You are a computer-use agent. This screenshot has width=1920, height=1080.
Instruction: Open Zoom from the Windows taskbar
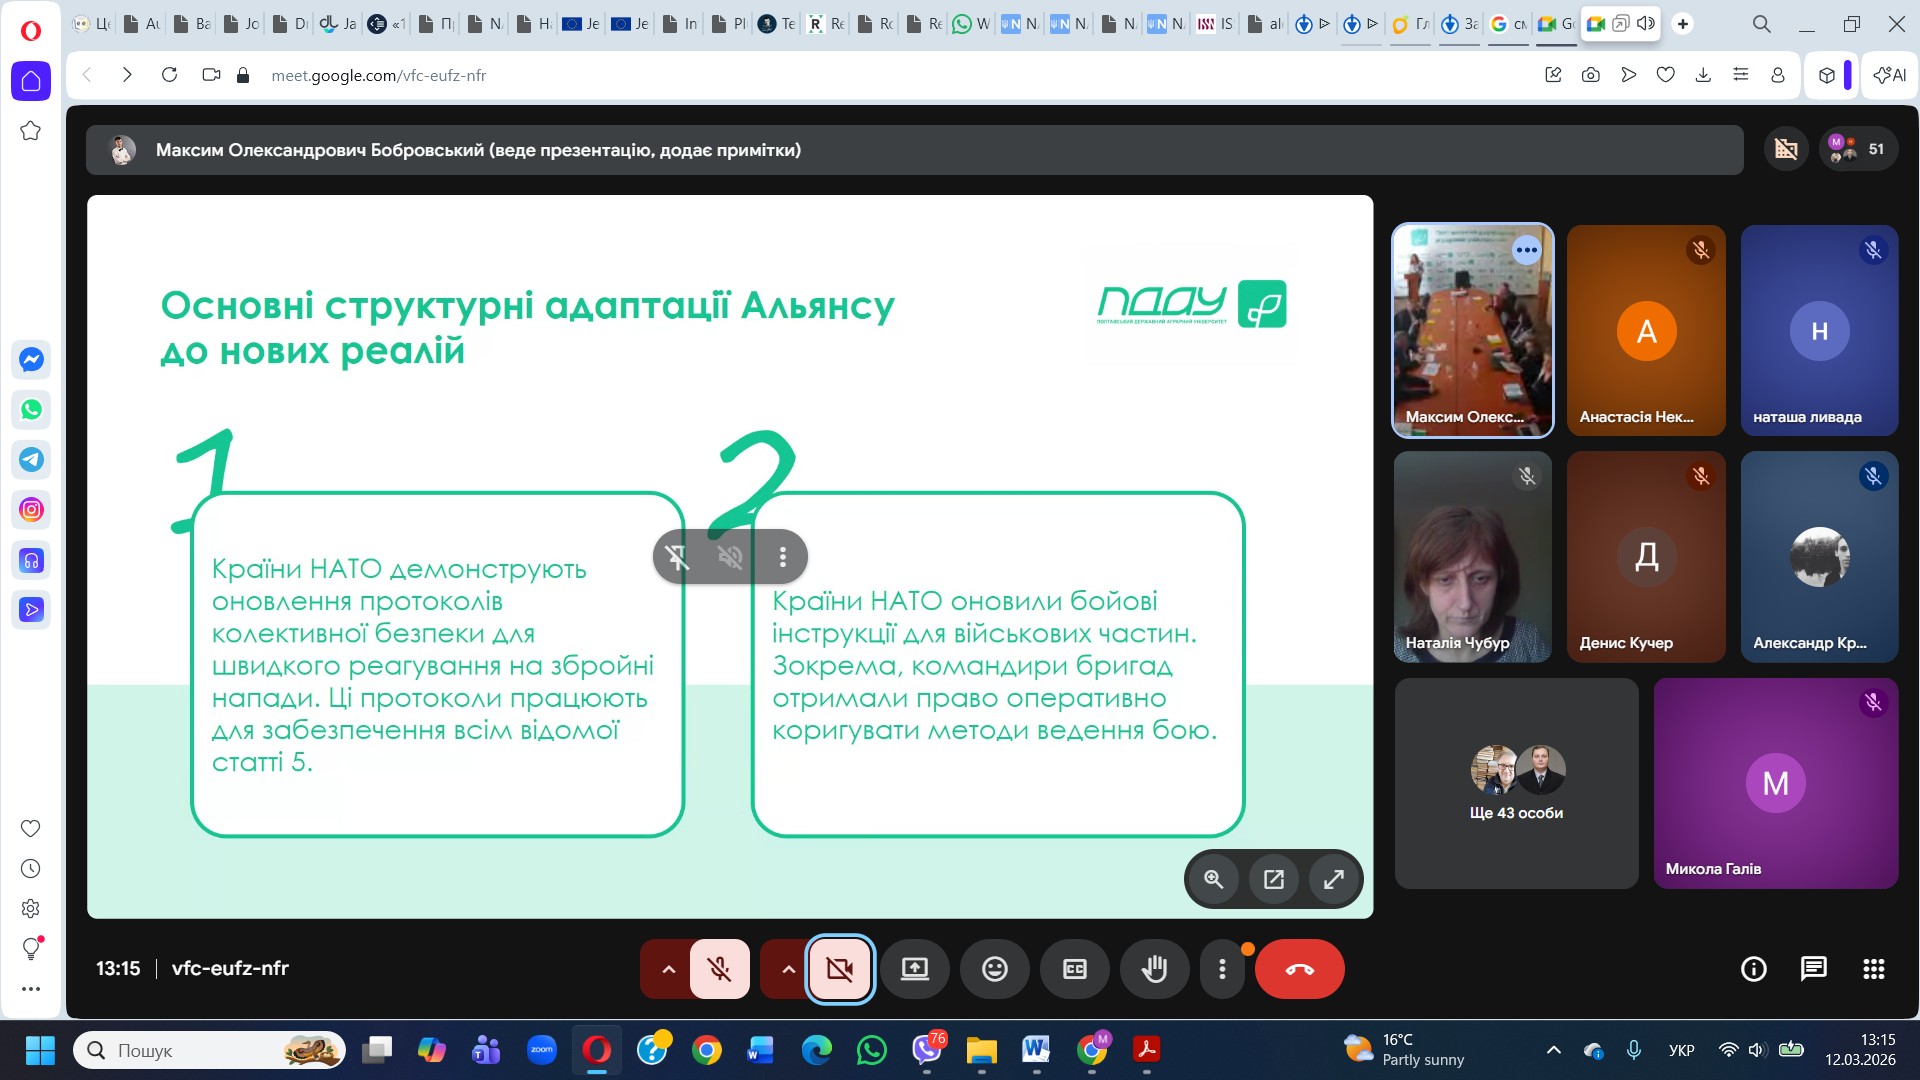[541, 1050]
